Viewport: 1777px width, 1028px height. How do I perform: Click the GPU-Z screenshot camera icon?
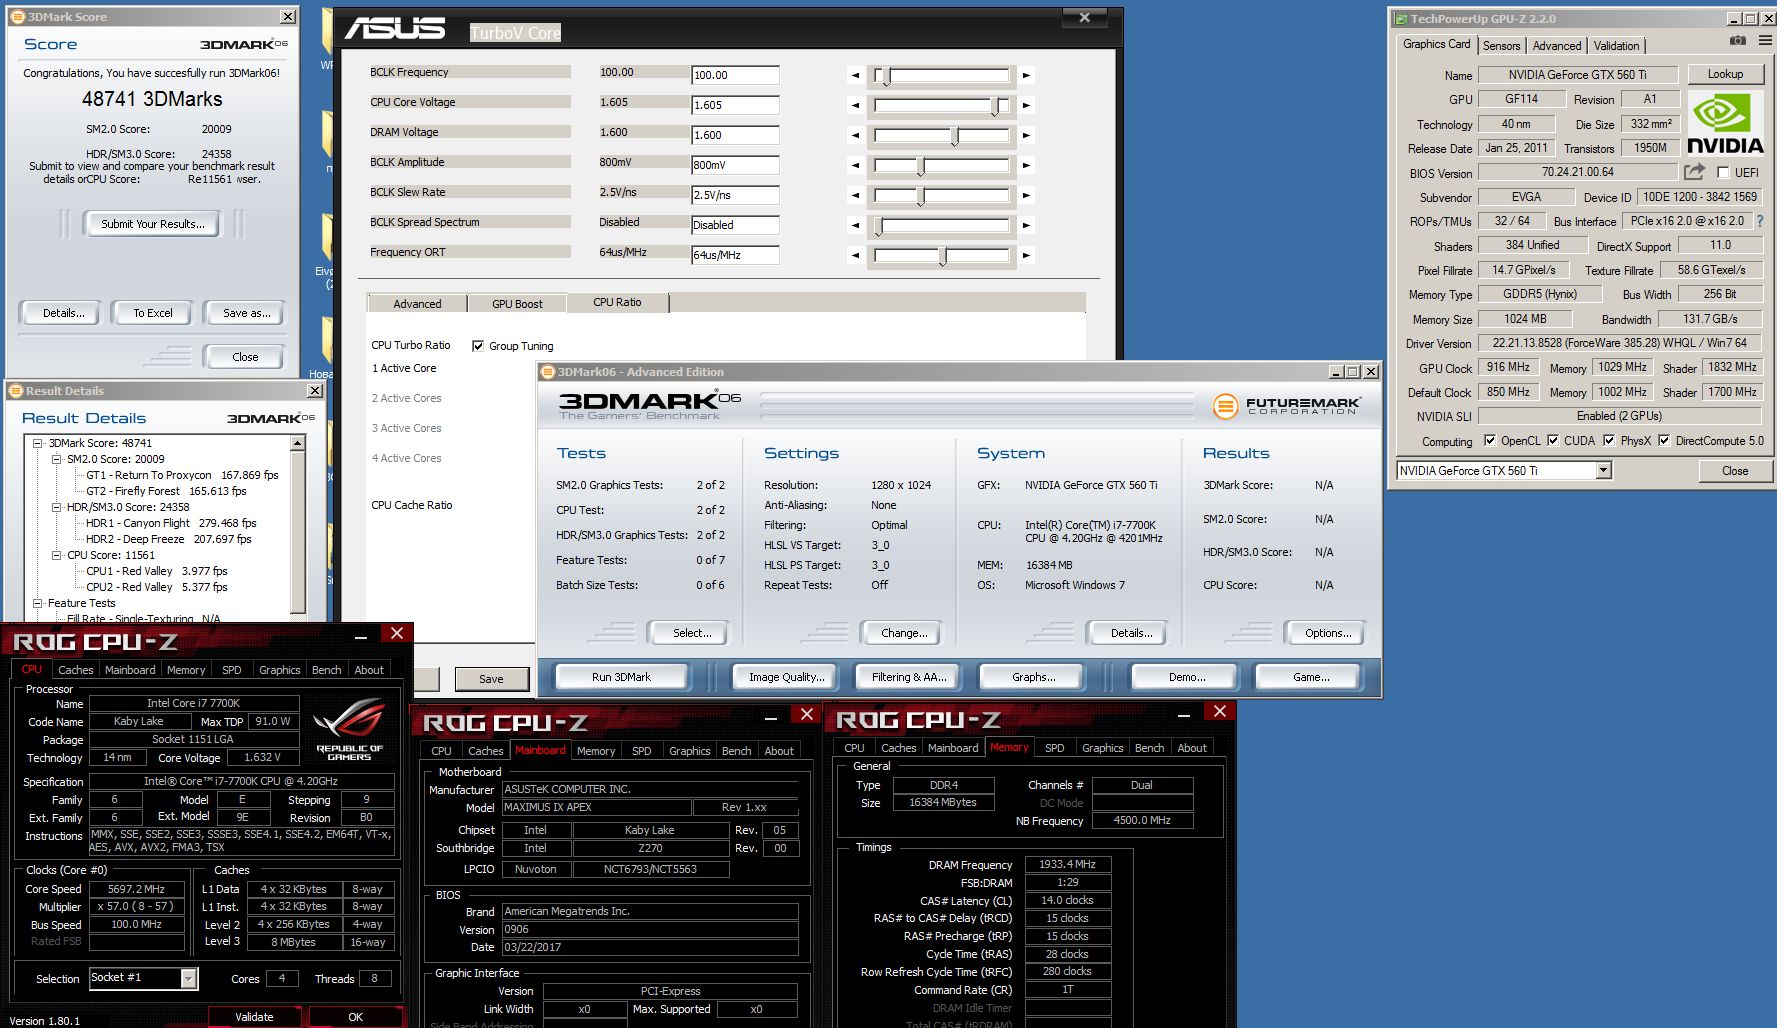click(1738, 41)
